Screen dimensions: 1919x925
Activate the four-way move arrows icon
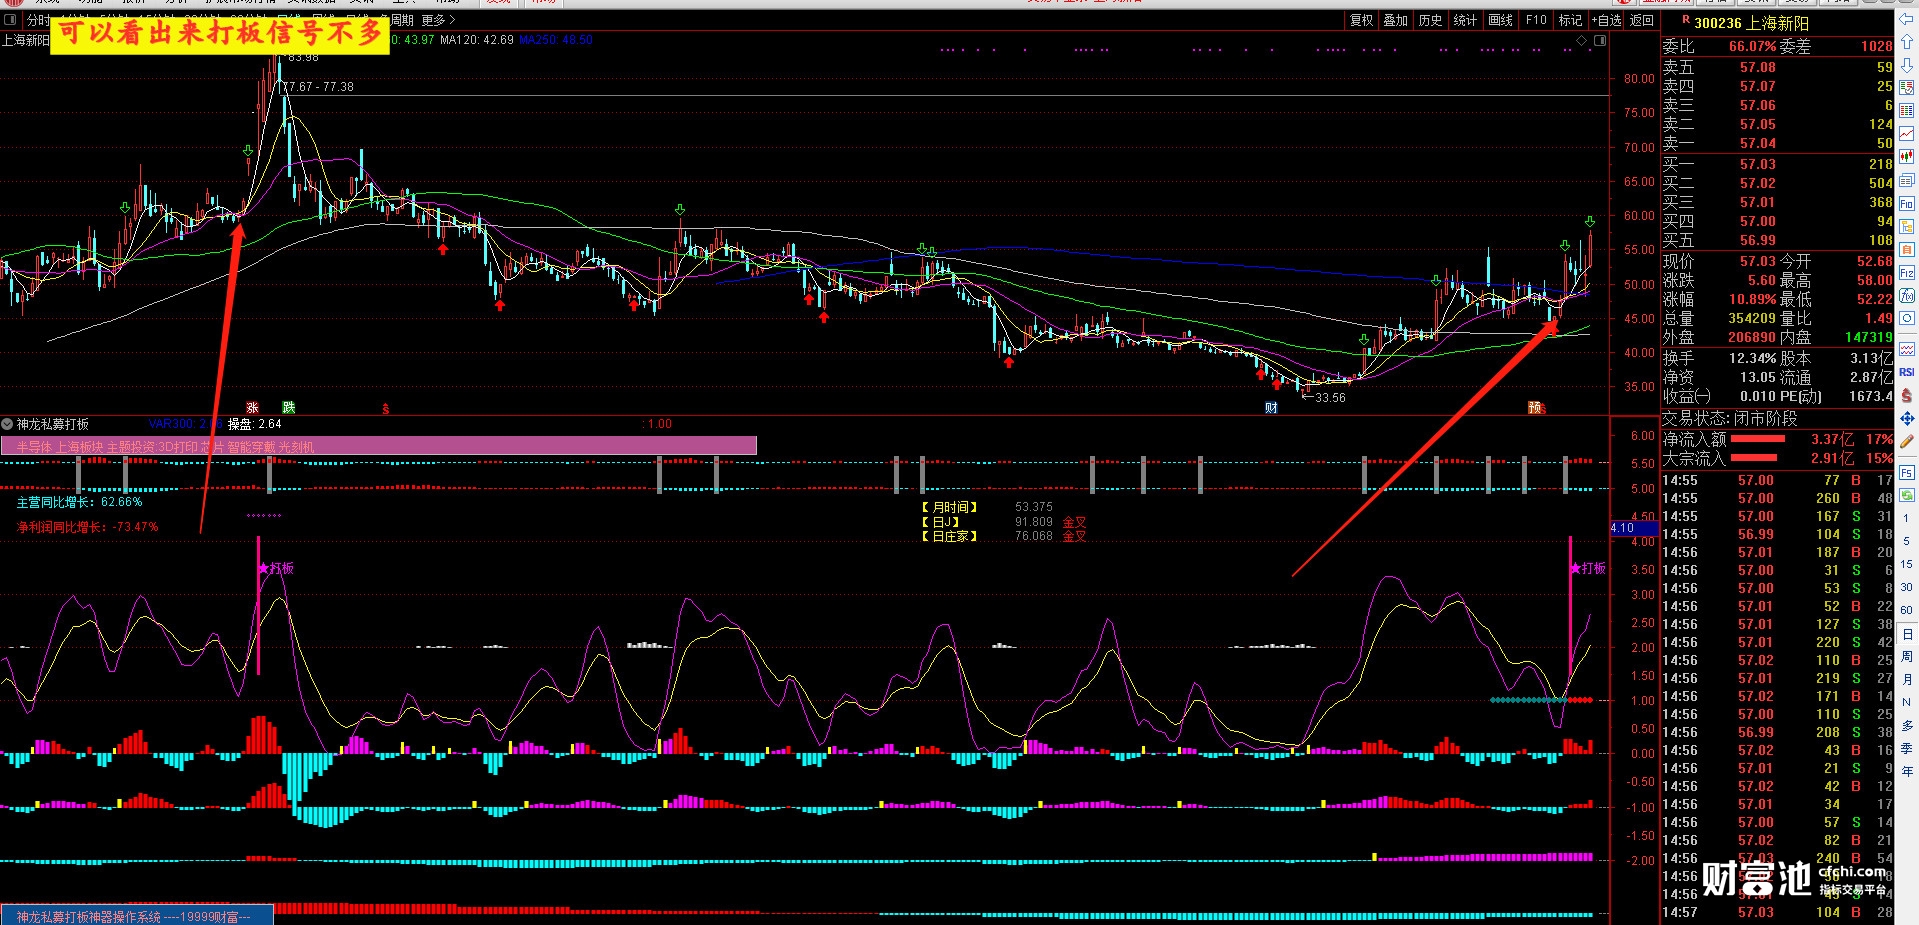coord(1907,418)
